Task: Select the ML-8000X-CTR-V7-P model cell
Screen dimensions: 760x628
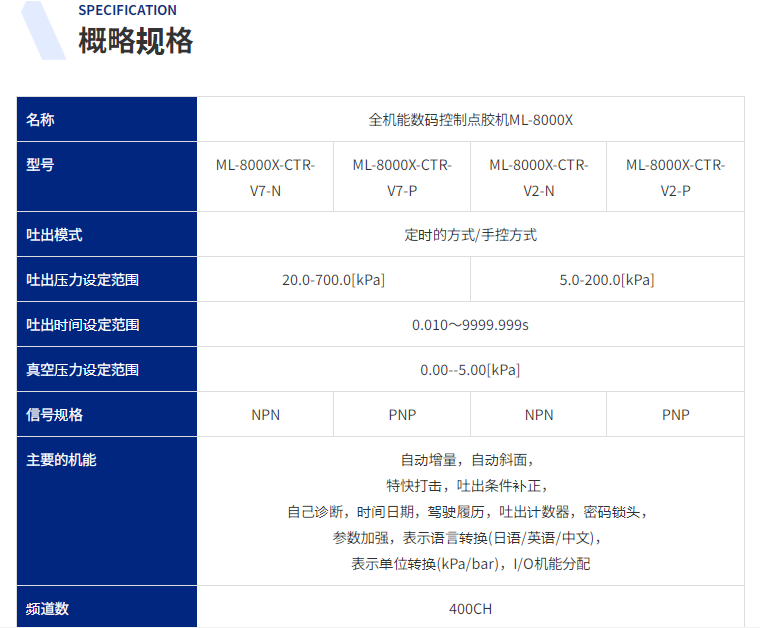Action: [402, 177]
